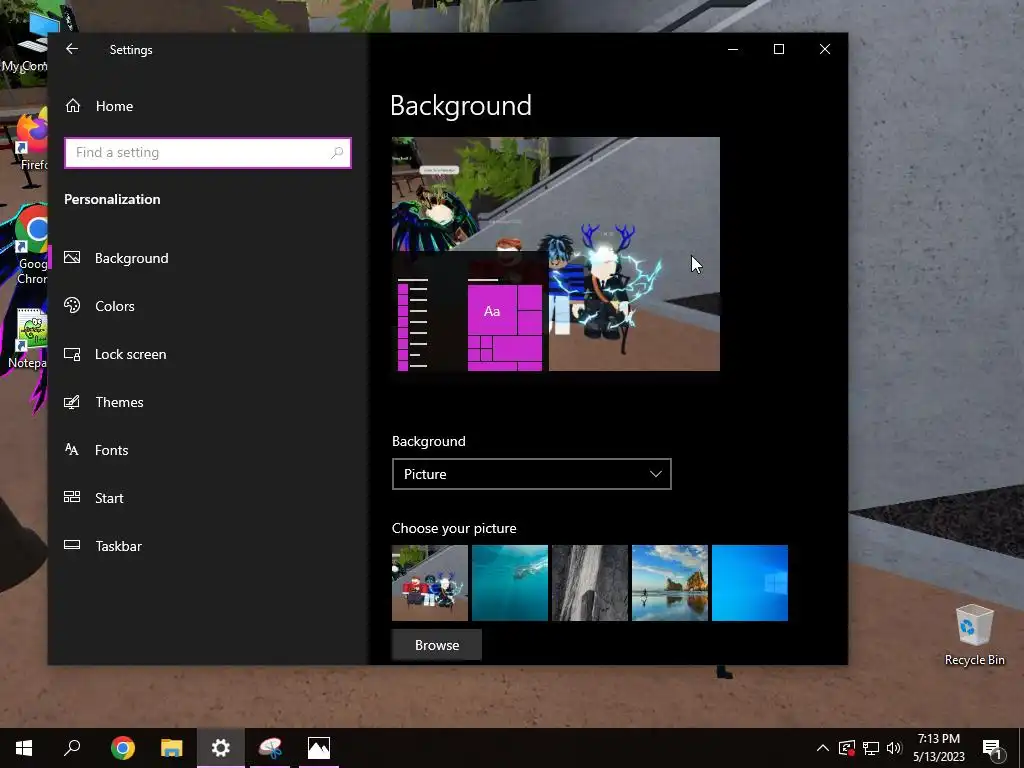This screenshot has width=1024, height=768.
Task: Open the Start settings page
Action: 208,498
